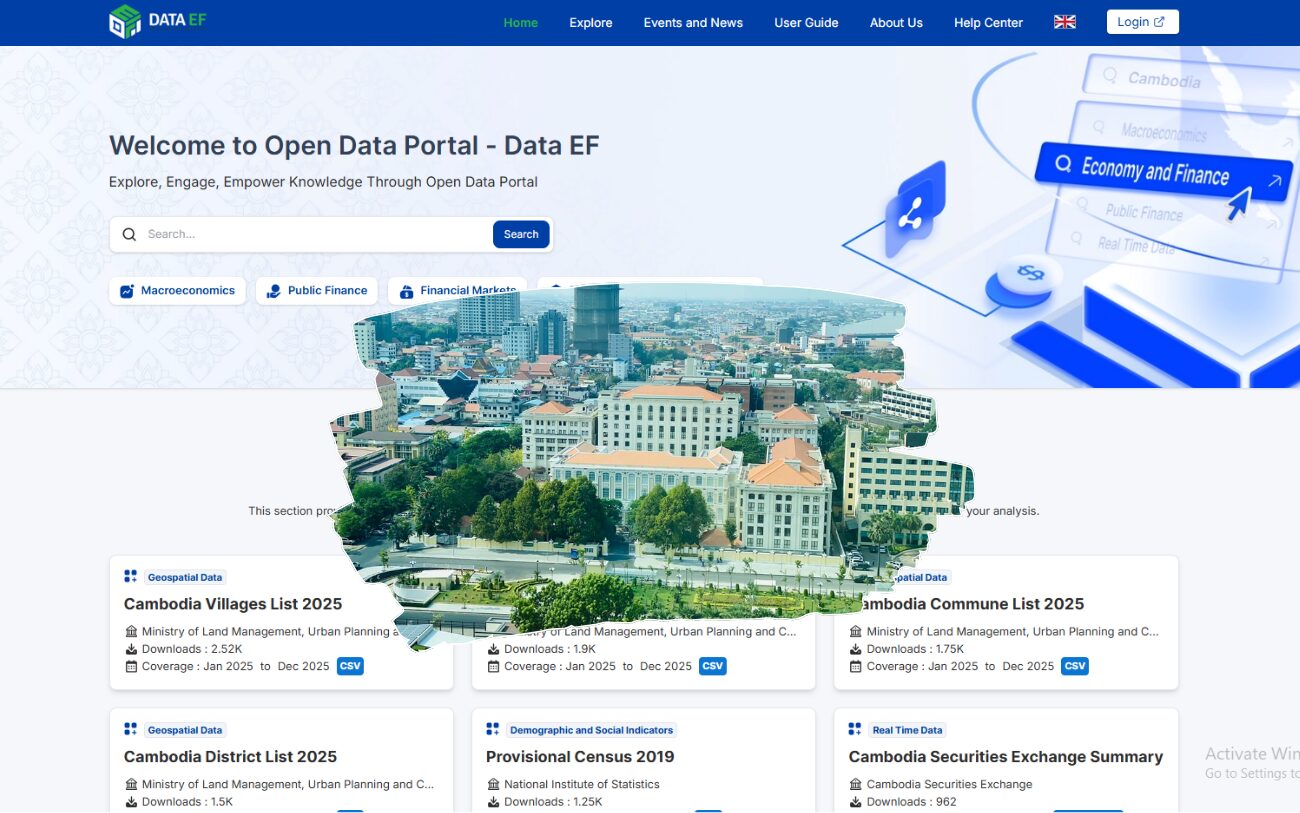The height and width of the screenshot is (813, 1300).
Task: Open the Help Center
Action: click(x=988, y=22)
